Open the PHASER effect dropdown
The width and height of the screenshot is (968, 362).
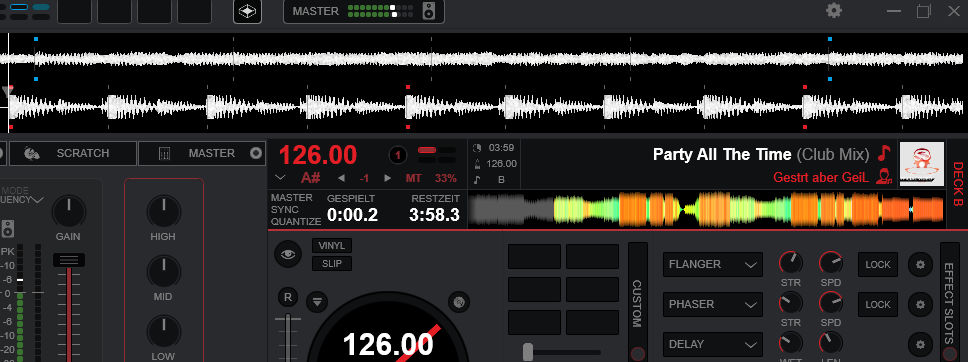click(x=713, y=305)
